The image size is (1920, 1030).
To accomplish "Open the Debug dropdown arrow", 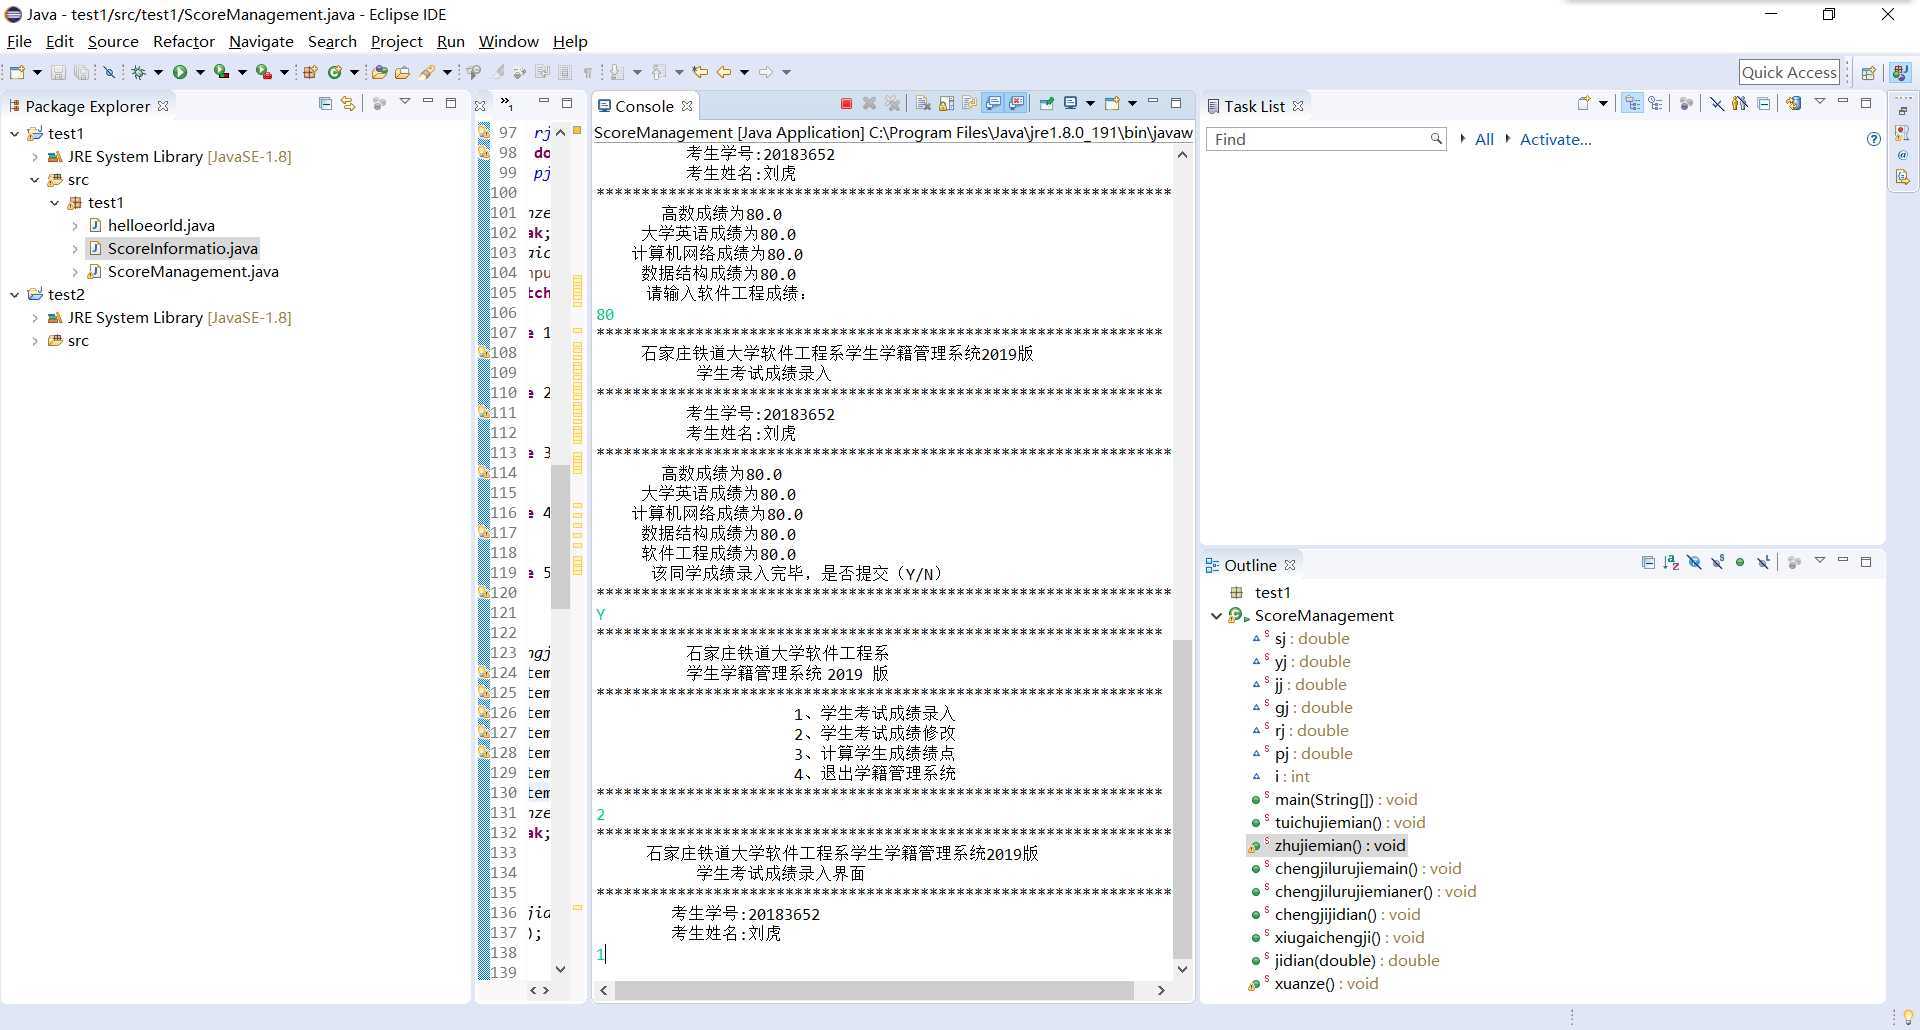I will (158, 72).
